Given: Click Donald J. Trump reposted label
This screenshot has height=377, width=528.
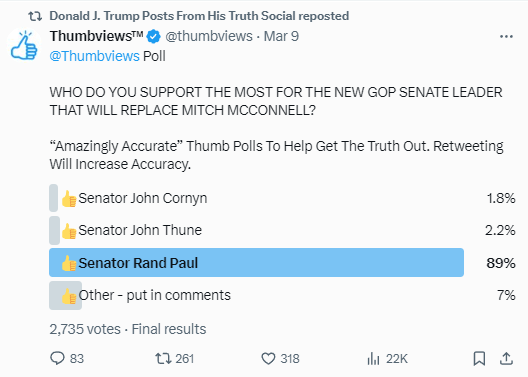Looking at the screenshot, I should tap(199, 16).
